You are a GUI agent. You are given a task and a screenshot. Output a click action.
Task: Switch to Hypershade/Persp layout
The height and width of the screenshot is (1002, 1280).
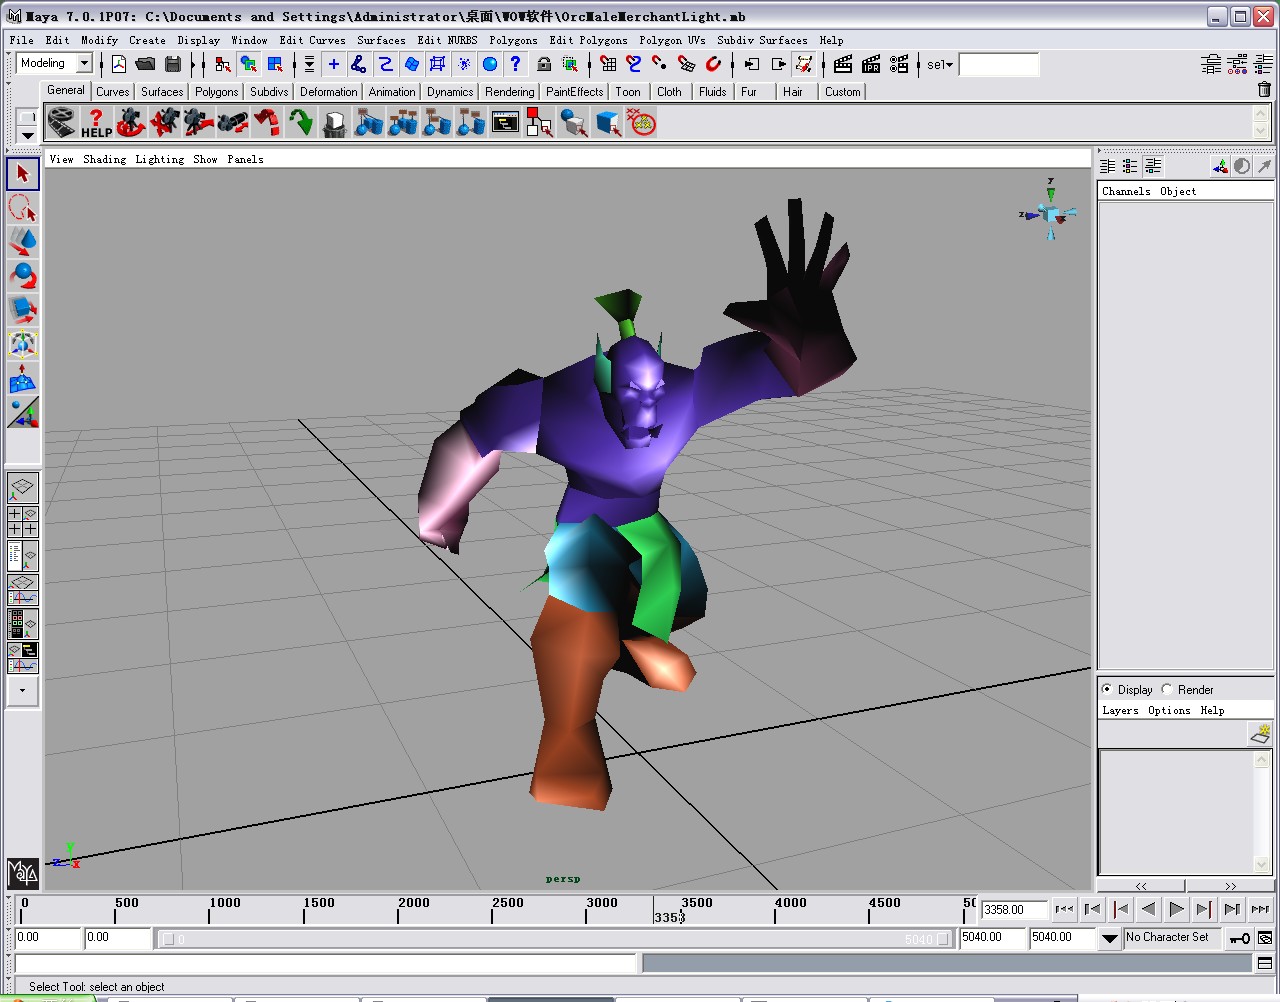click(23, 624)
